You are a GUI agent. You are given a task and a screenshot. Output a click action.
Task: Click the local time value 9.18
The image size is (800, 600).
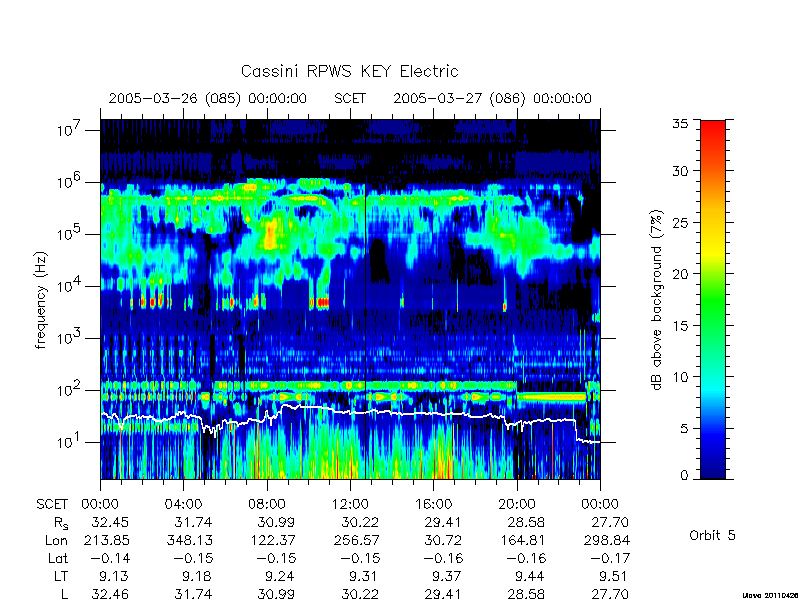coord(196,577)
